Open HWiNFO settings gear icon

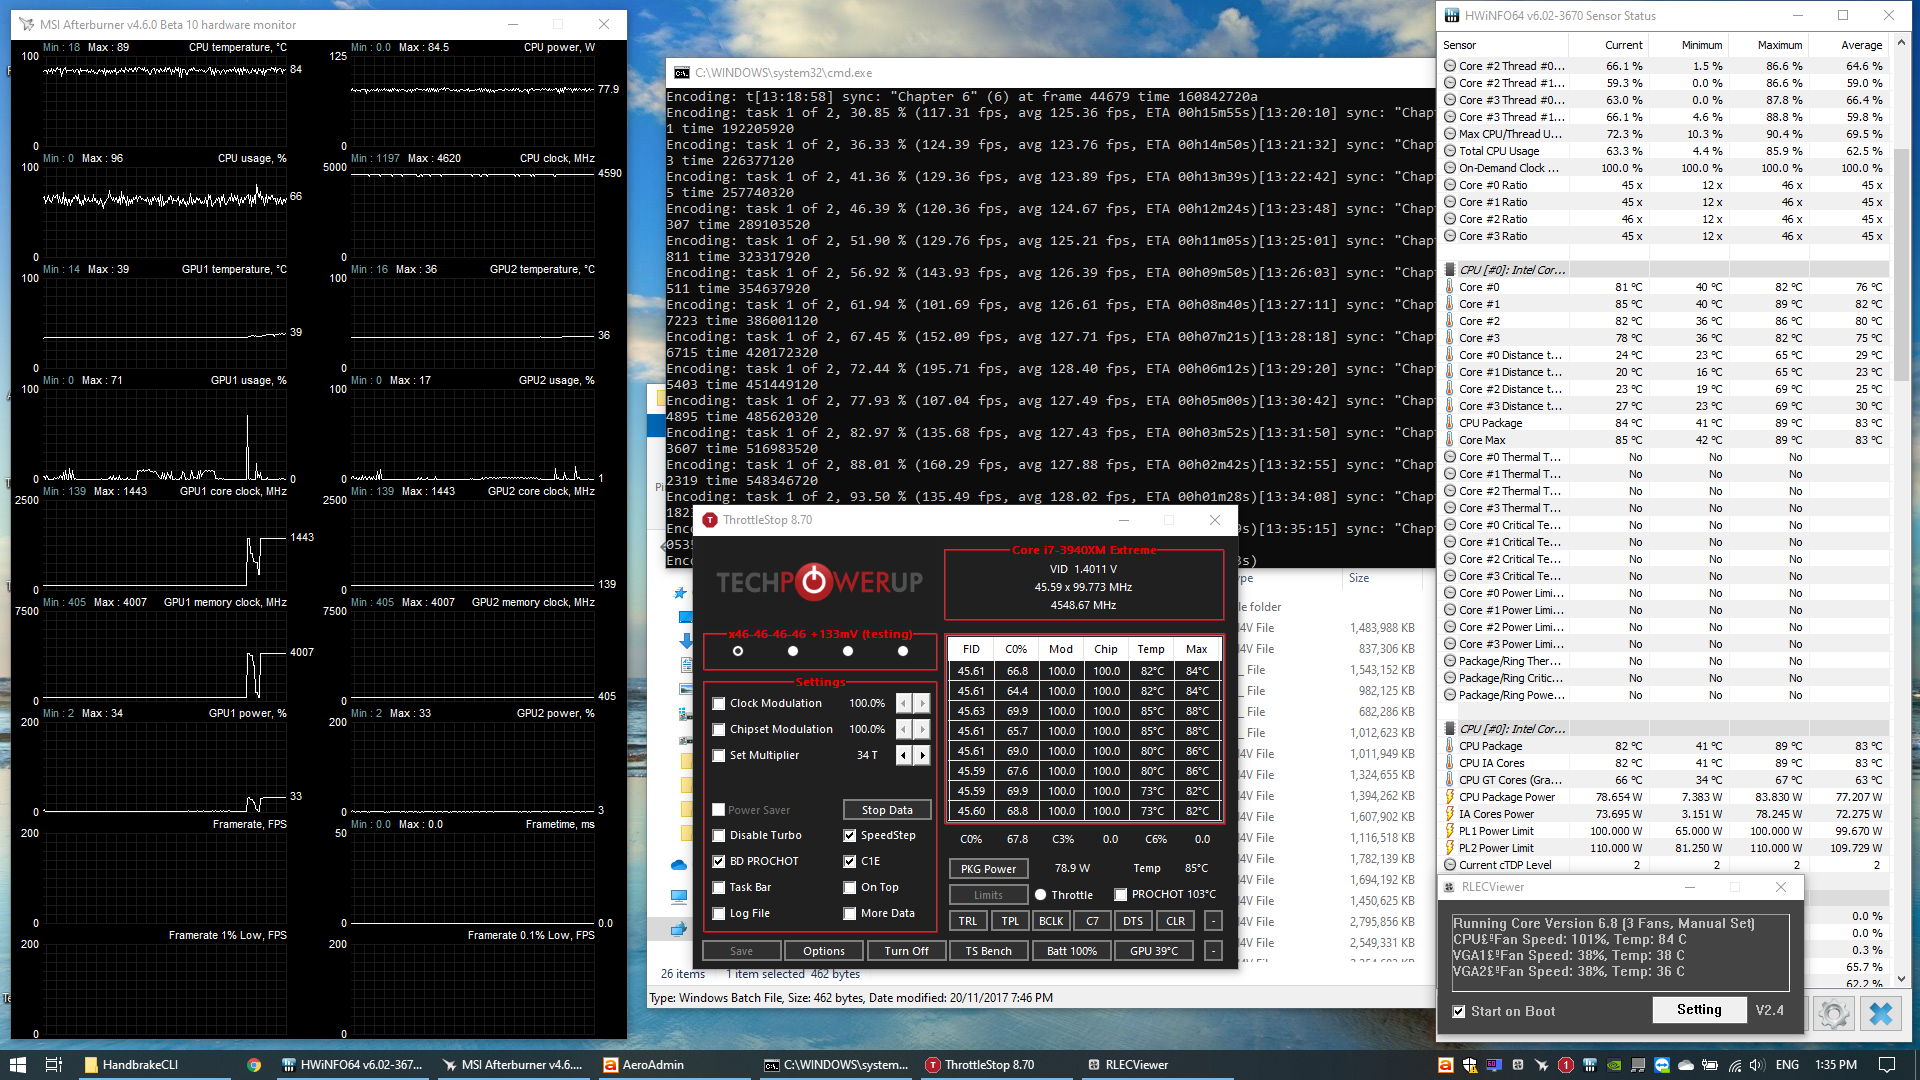1834,1014
